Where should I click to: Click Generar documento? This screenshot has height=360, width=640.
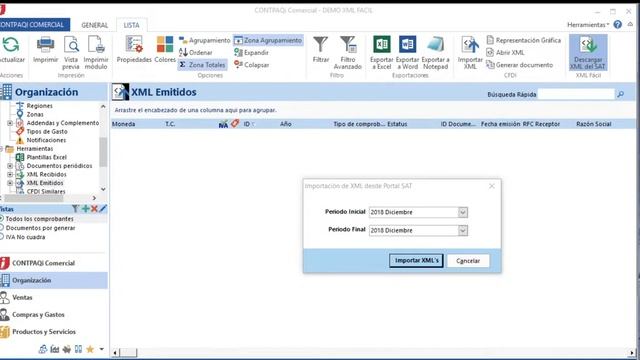point(520,65)
